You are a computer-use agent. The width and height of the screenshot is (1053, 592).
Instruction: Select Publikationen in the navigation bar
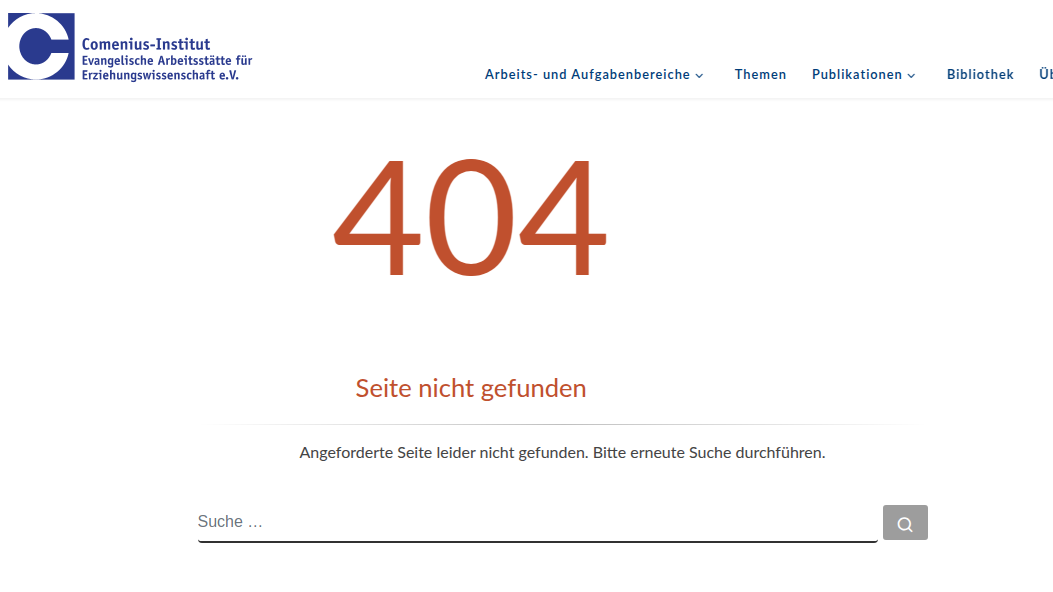point(856,74)
